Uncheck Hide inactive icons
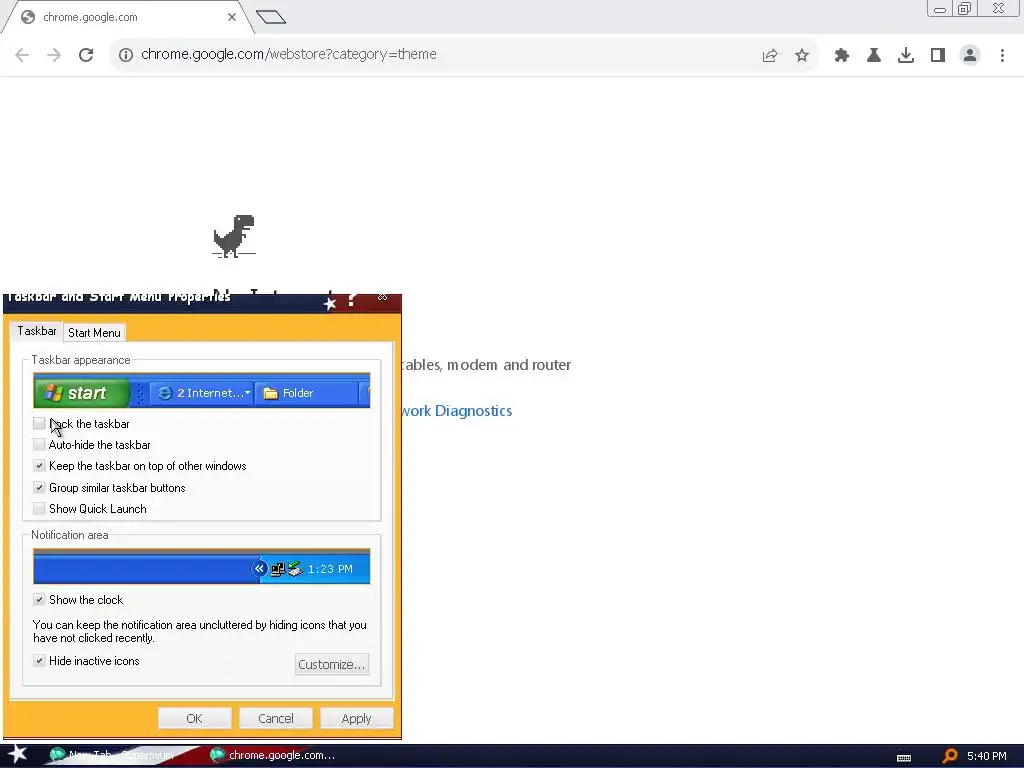Viewport: 1024px width, 768px height. tap(39, 661)
